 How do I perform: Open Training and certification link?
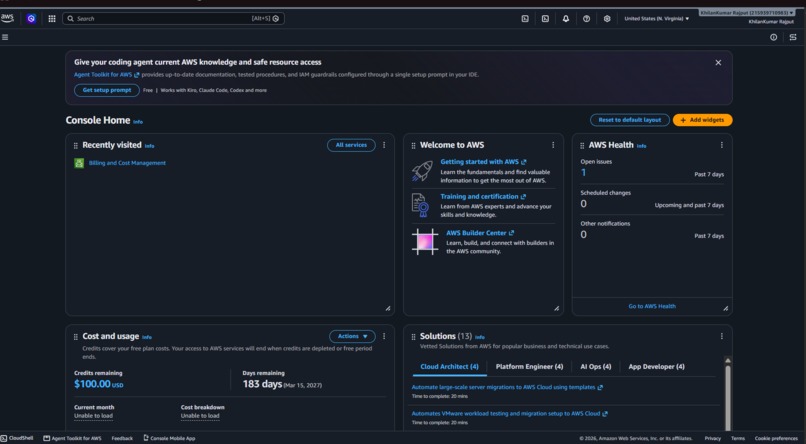click(x=483, y=197)
